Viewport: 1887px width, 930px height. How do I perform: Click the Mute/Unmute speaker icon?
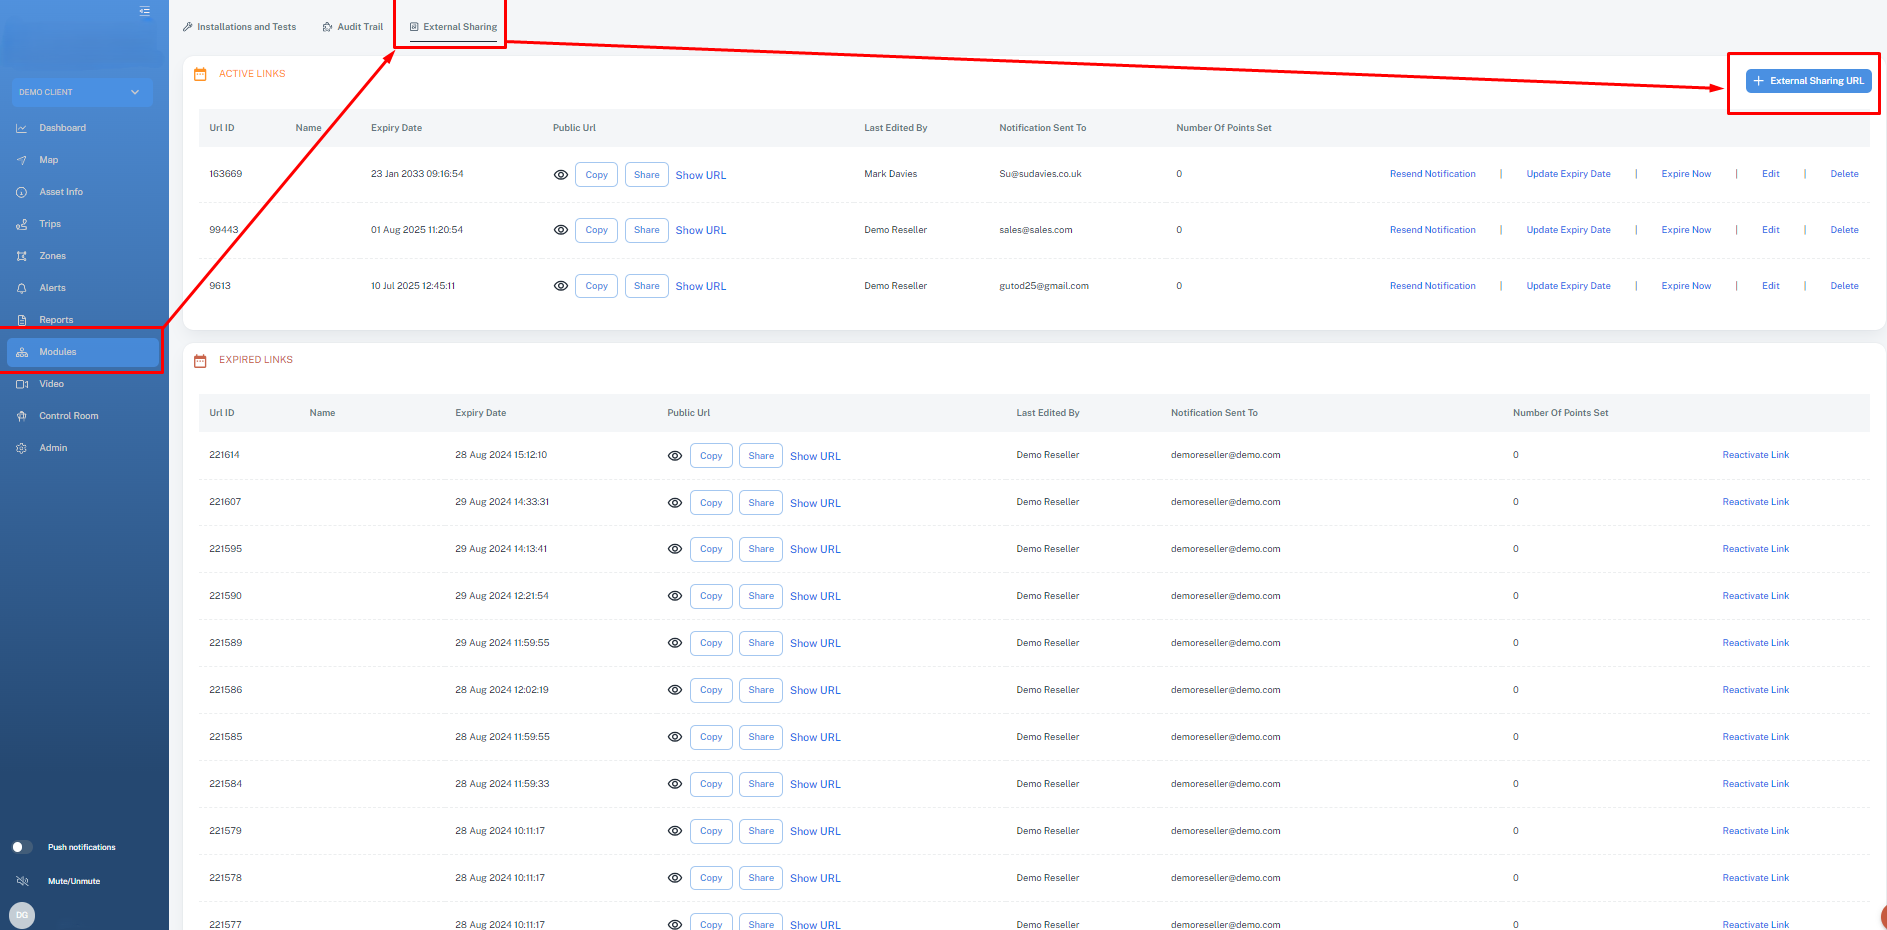[22, 881]
